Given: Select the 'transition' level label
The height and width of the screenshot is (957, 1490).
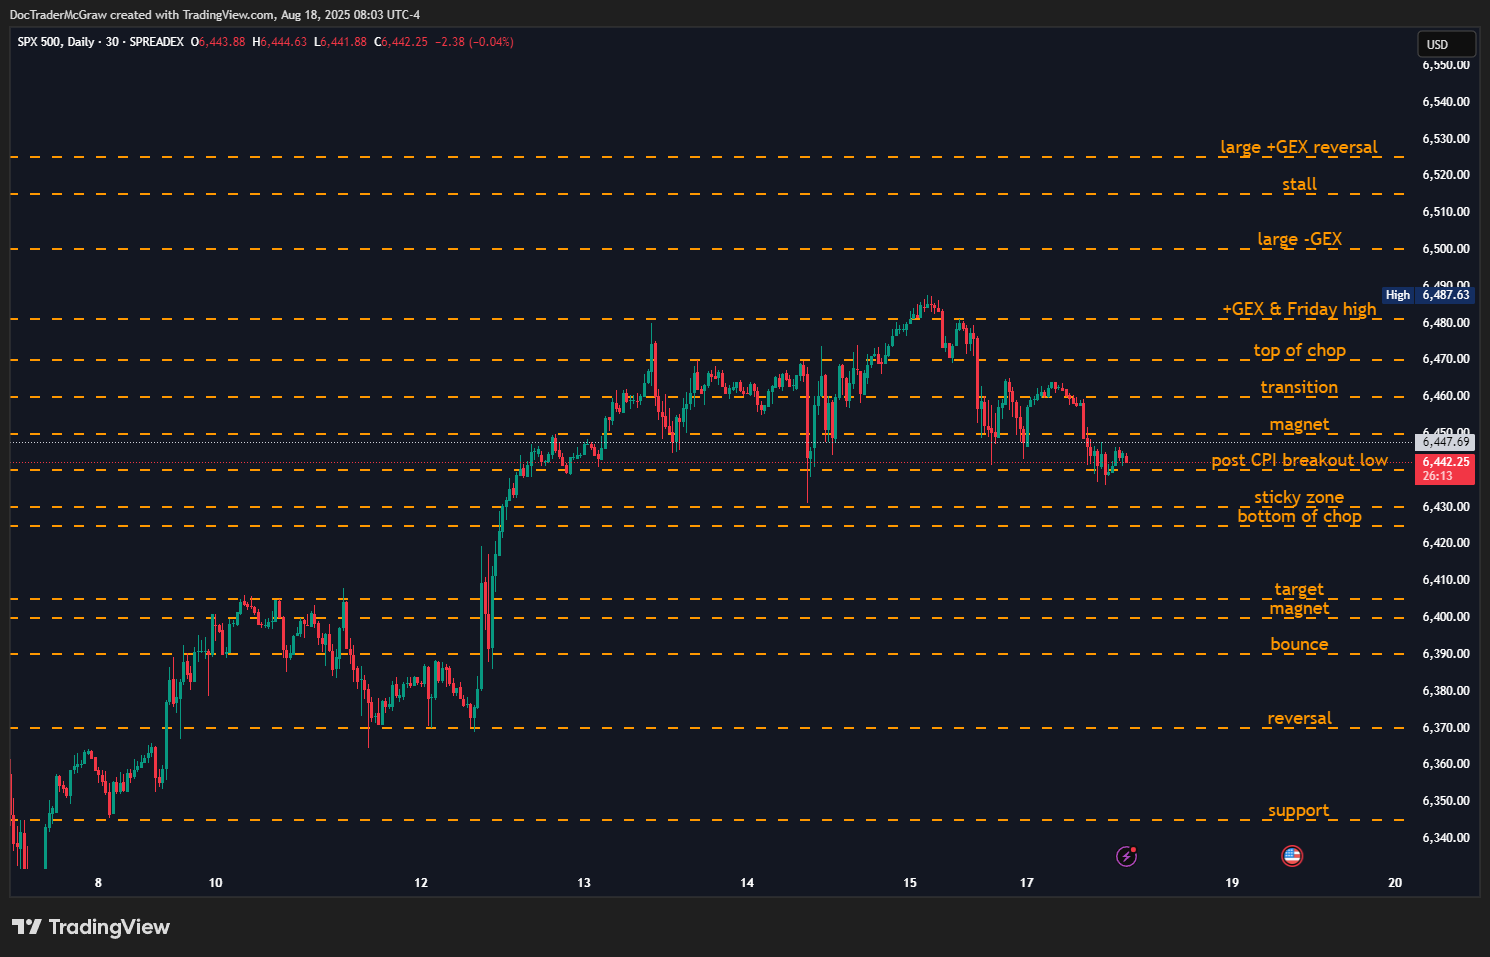Looking at the screenshot, I should tap(1299, 387).
